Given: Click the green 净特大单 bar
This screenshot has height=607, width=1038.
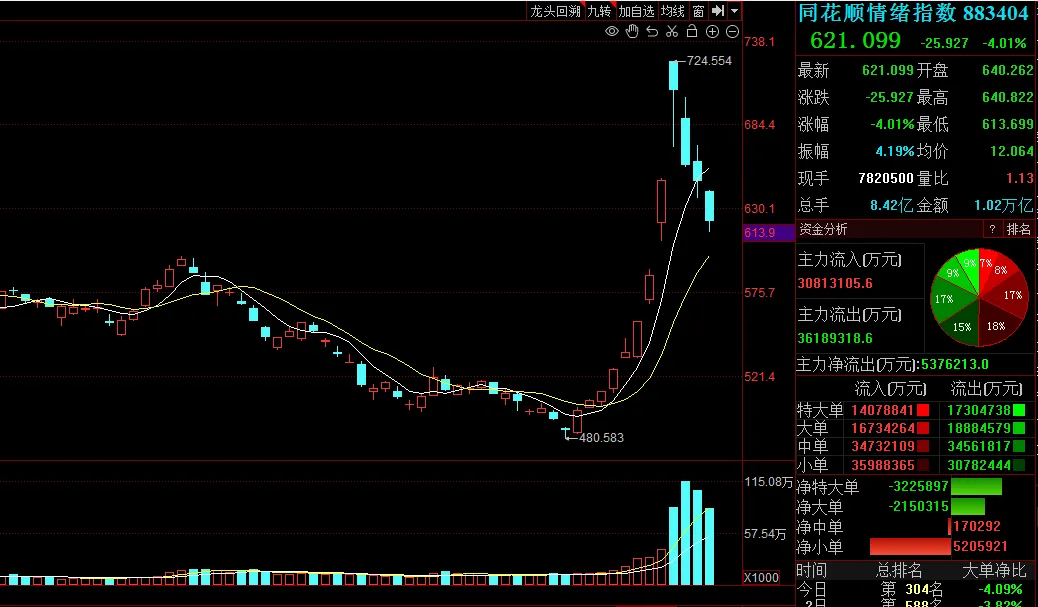Looking at the screenshot, I should click(x=976, y=487).
